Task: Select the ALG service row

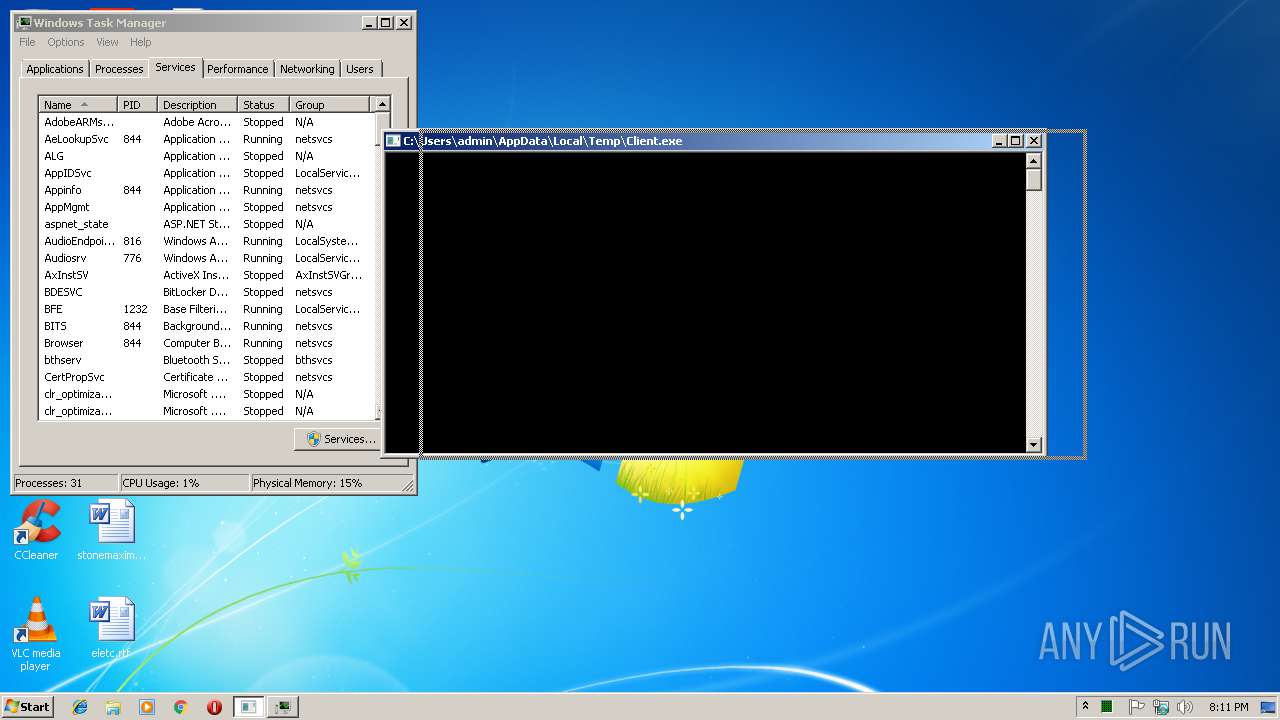Action: point(206,156)
